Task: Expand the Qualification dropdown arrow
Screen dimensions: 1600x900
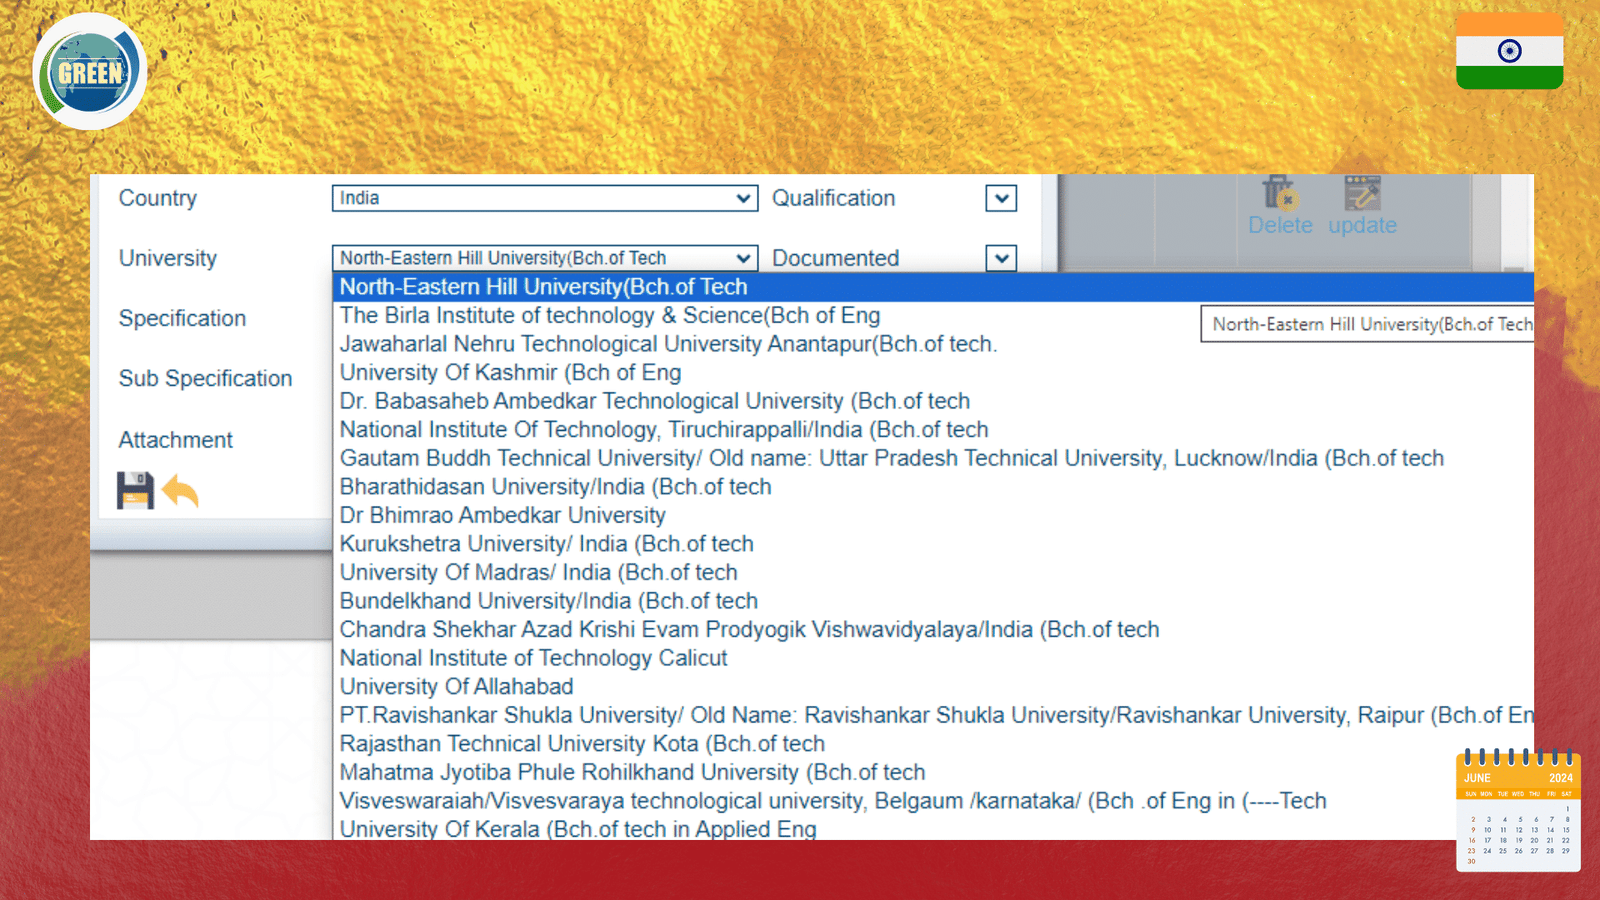Action: [1001, 198]
